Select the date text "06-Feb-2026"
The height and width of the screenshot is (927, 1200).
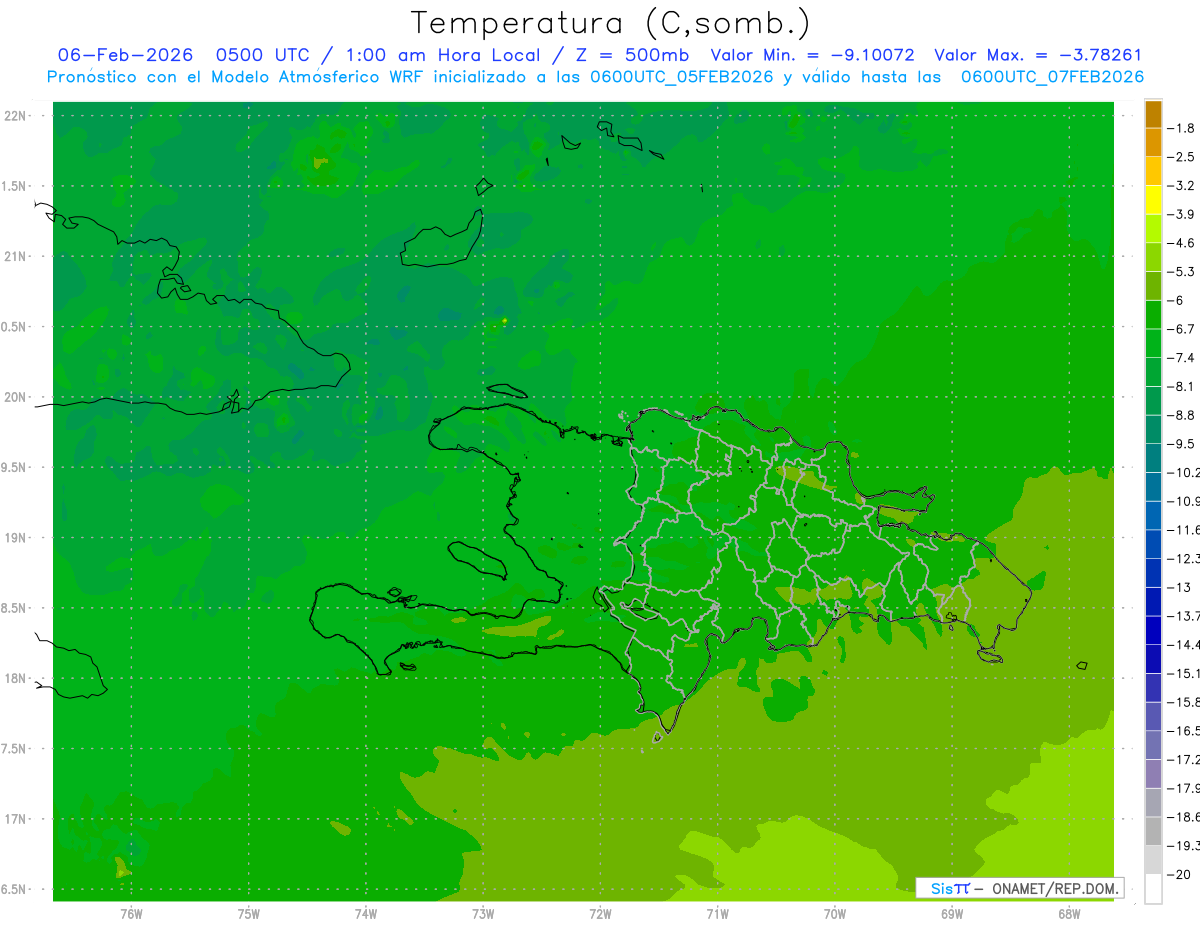(x=125, y=55)
